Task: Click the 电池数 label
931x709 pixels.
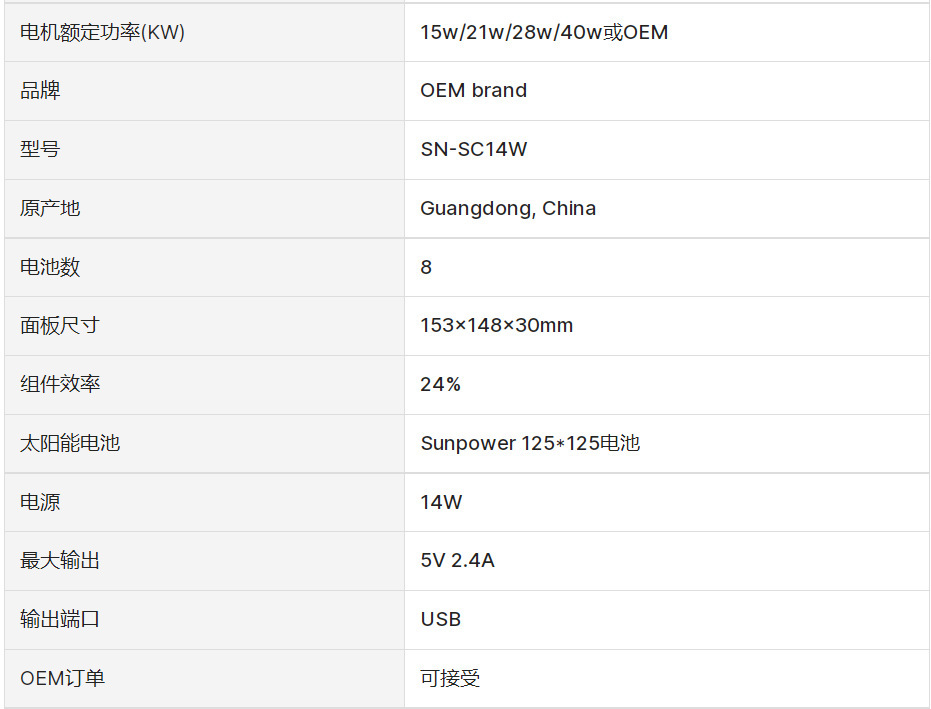Action: pos(50,267)
